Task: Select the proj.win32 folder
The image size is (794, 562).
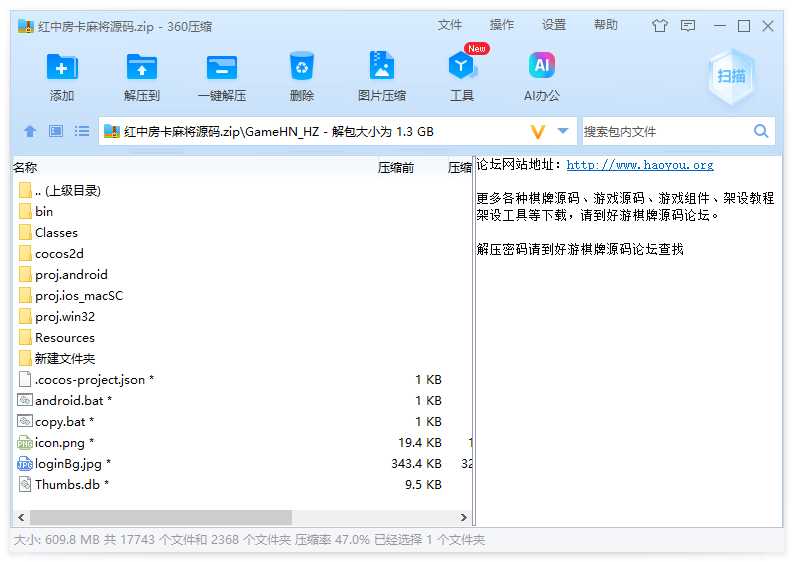Action: 242,316
